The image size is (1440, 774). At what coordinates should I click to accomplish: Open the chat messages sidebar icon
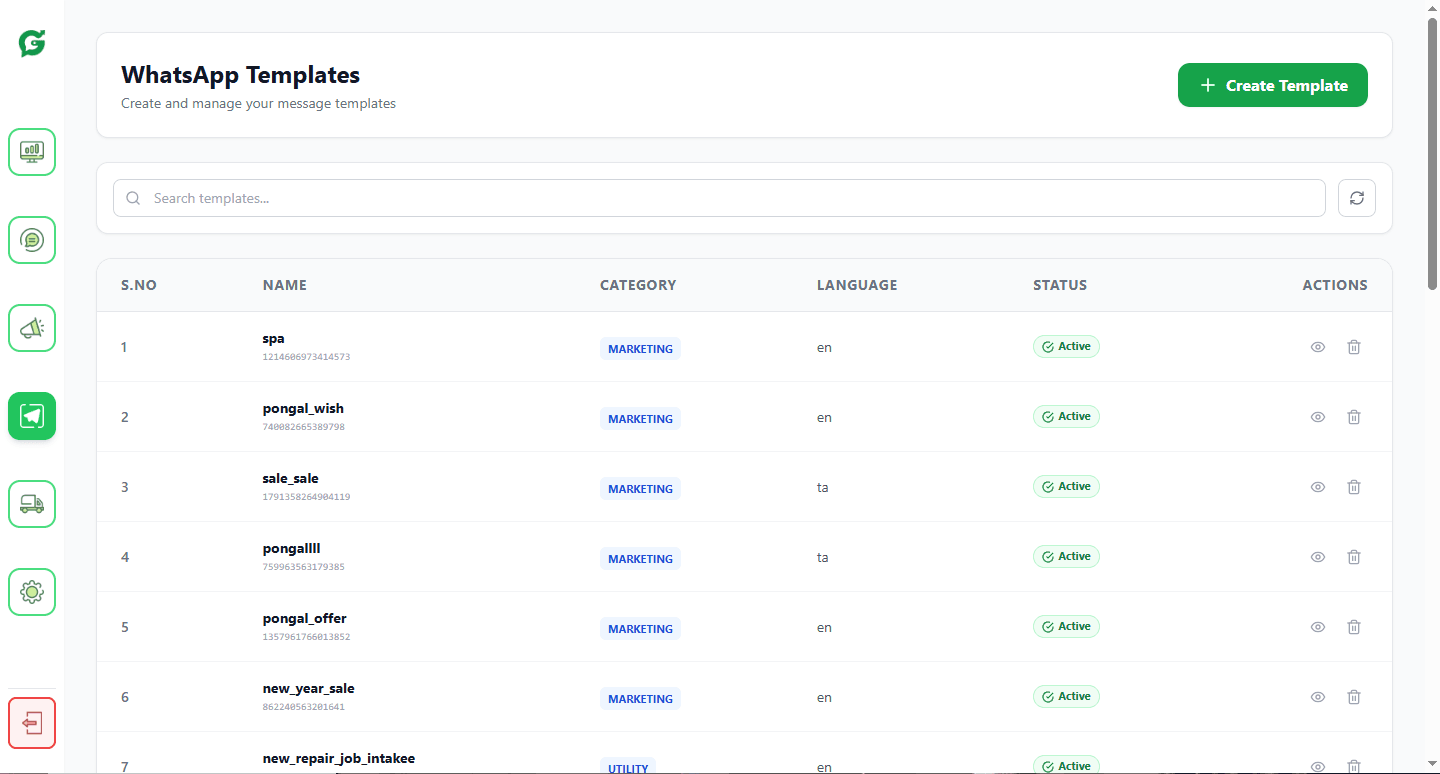(32, 240)
